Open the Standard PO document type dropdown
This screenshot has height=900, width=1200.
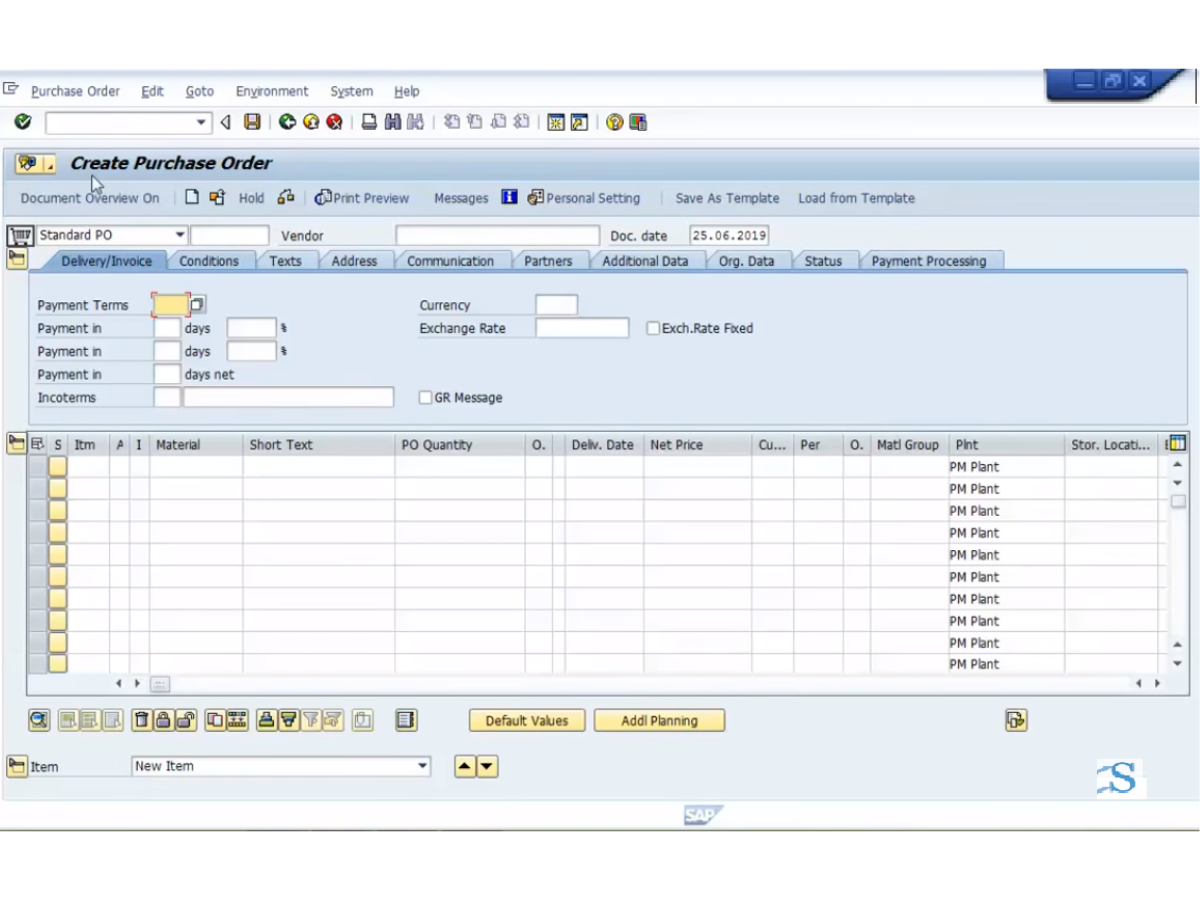point(180,235)
